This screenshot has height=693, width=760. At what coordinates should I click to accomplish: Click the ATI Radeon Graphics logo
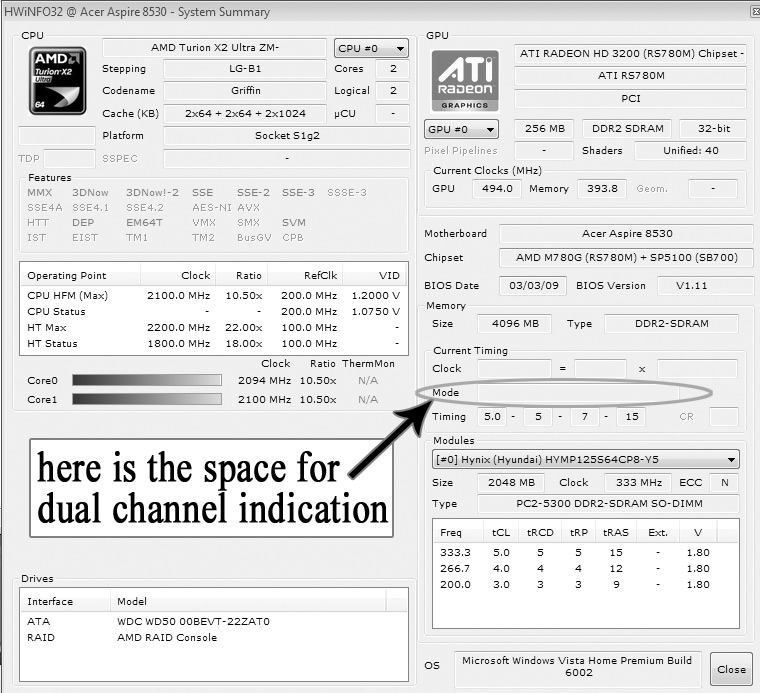pos(465,81)
